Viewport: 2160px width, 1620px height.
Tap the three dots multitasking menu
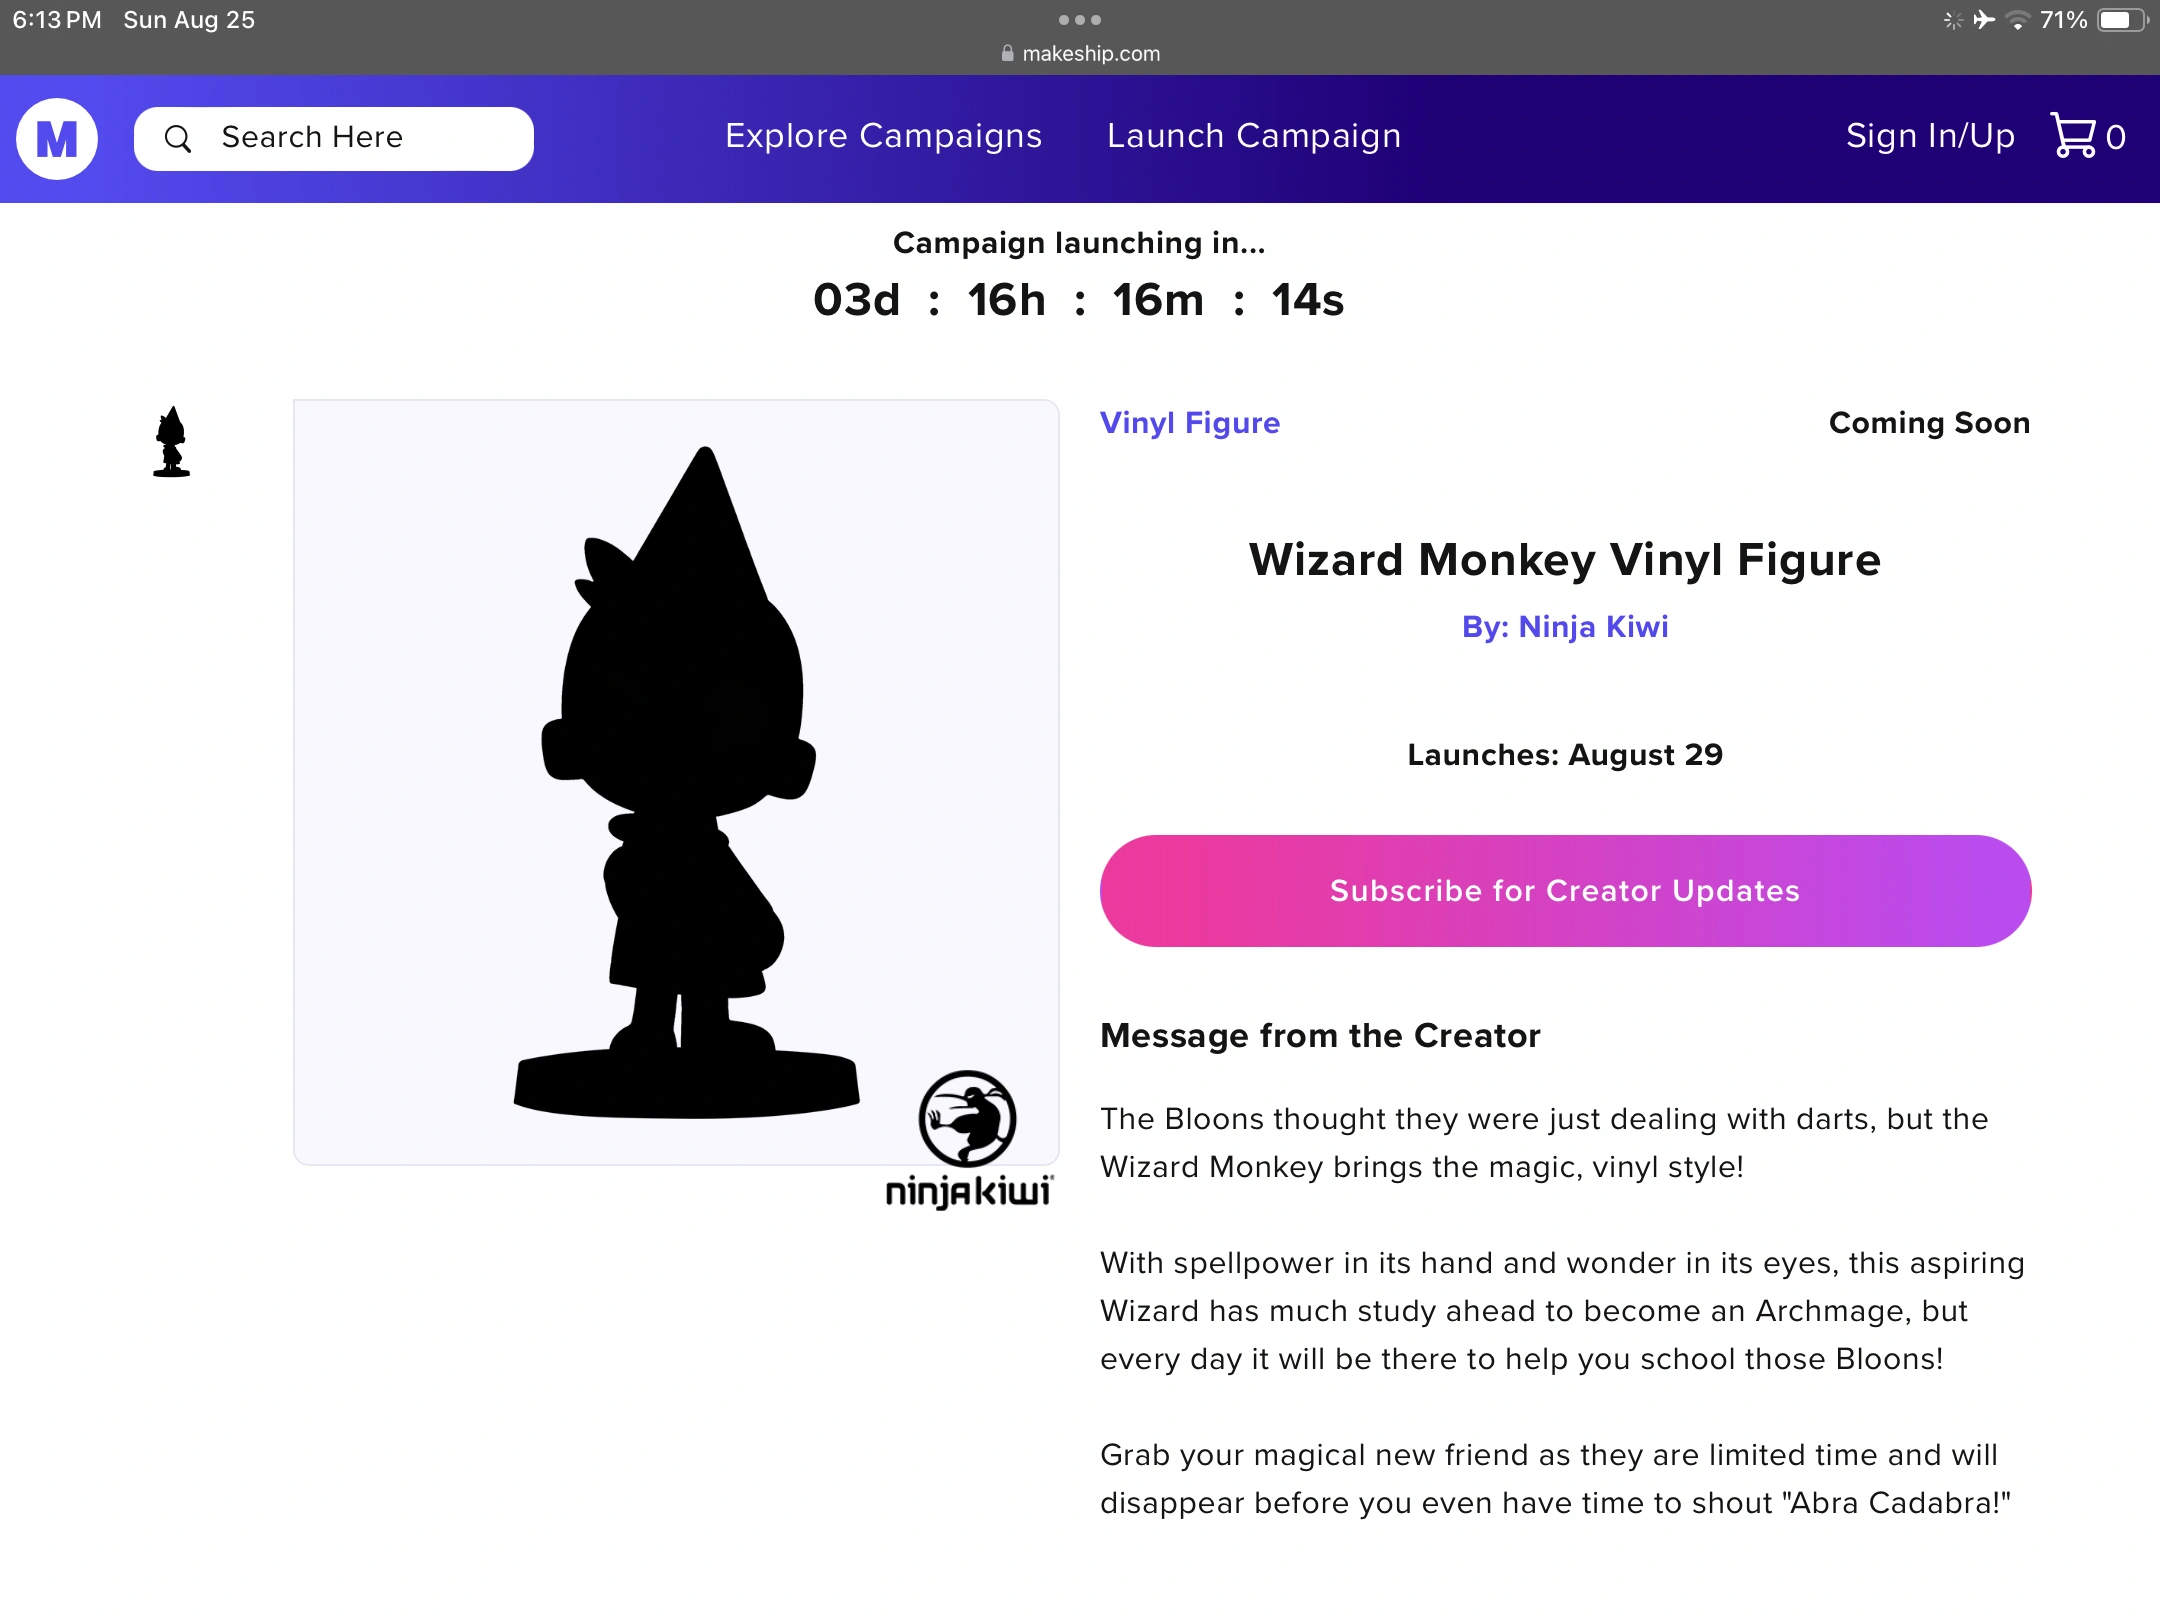pyautogui.click(x=1080, y=20)
